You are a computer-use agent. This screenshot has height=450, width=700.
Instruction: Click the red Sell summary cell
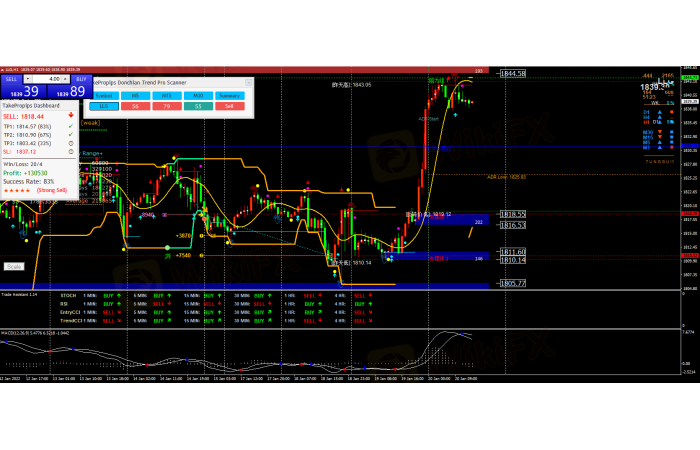pyautogui.click(x=230, y=105)
